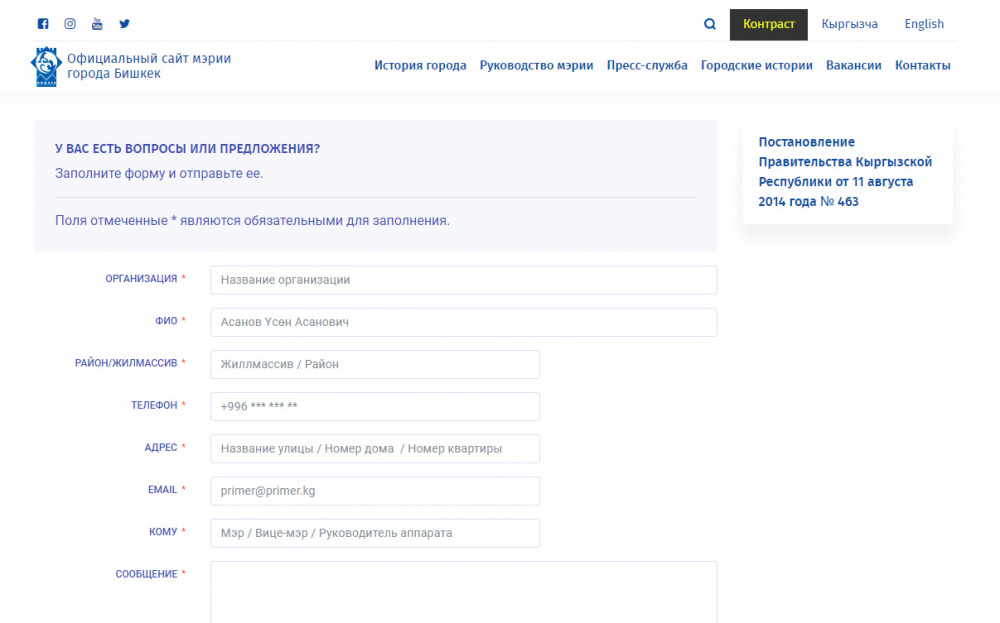The width and height of the screenshot is (1000, 623).
Task: Click the ФИО input field
Action: [462, 322]
